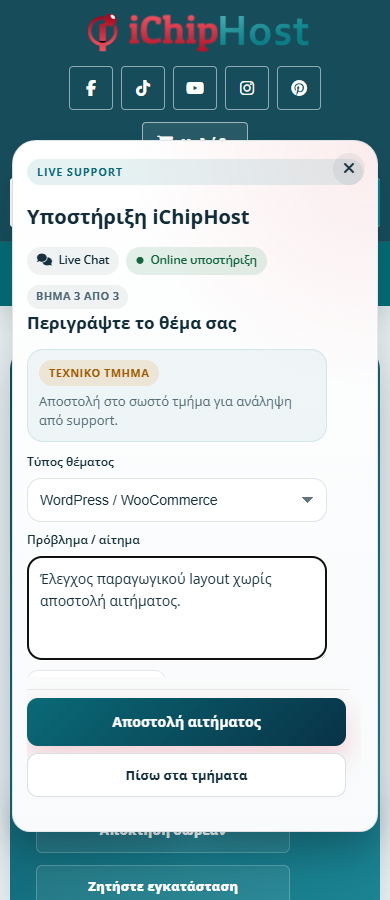Submit with Αποστολή αιτήματος button

[x=187, y=722]
